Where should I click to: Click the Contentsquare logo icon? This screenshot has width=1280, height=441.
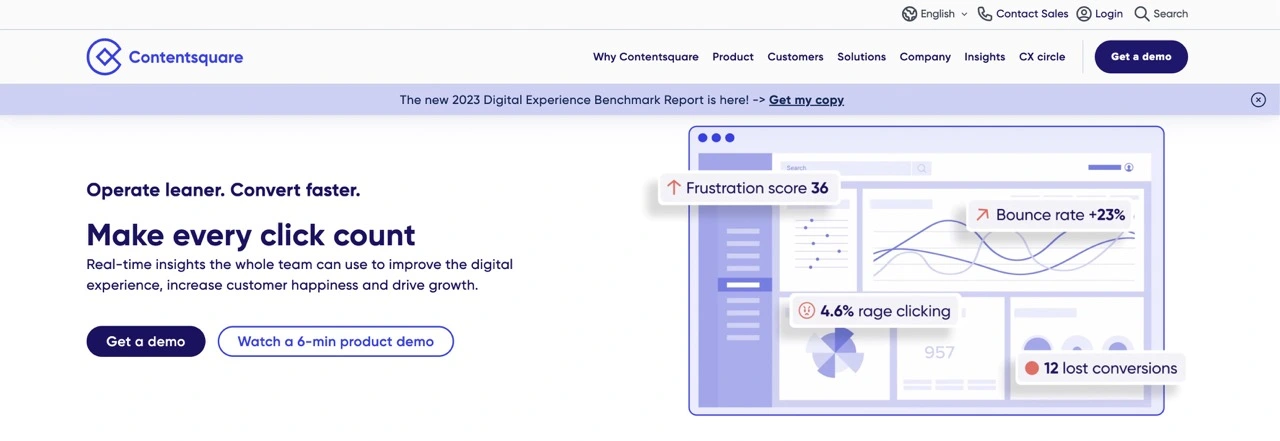coord(104,57)
